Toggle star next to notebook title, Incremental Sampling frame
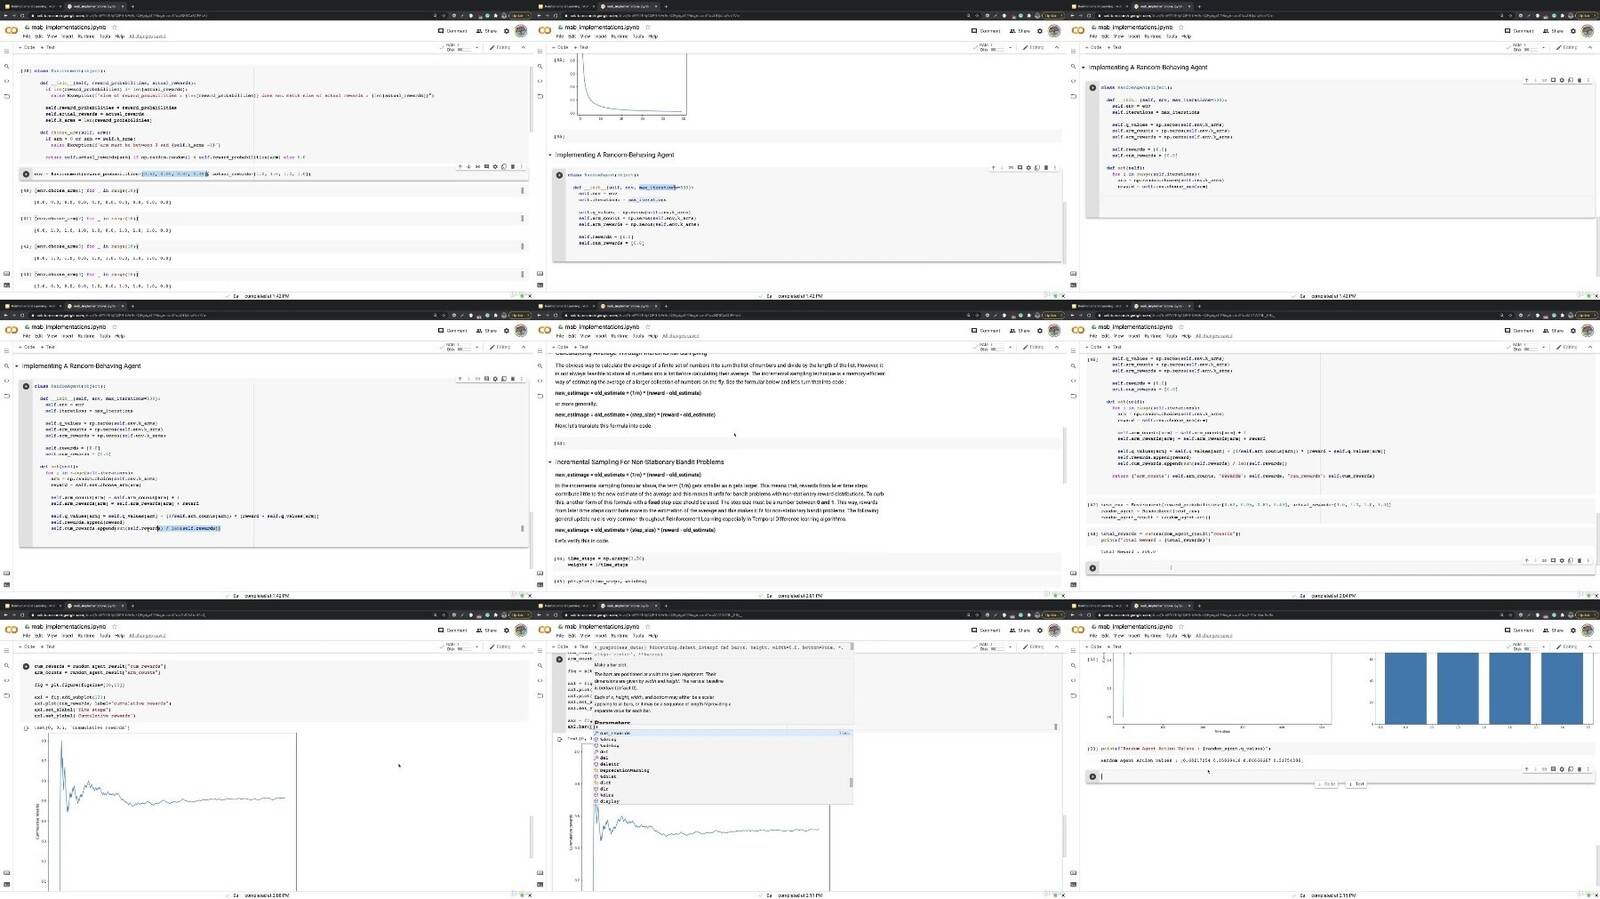Screen dimensions: 1600x899 [x=648, y=327]
